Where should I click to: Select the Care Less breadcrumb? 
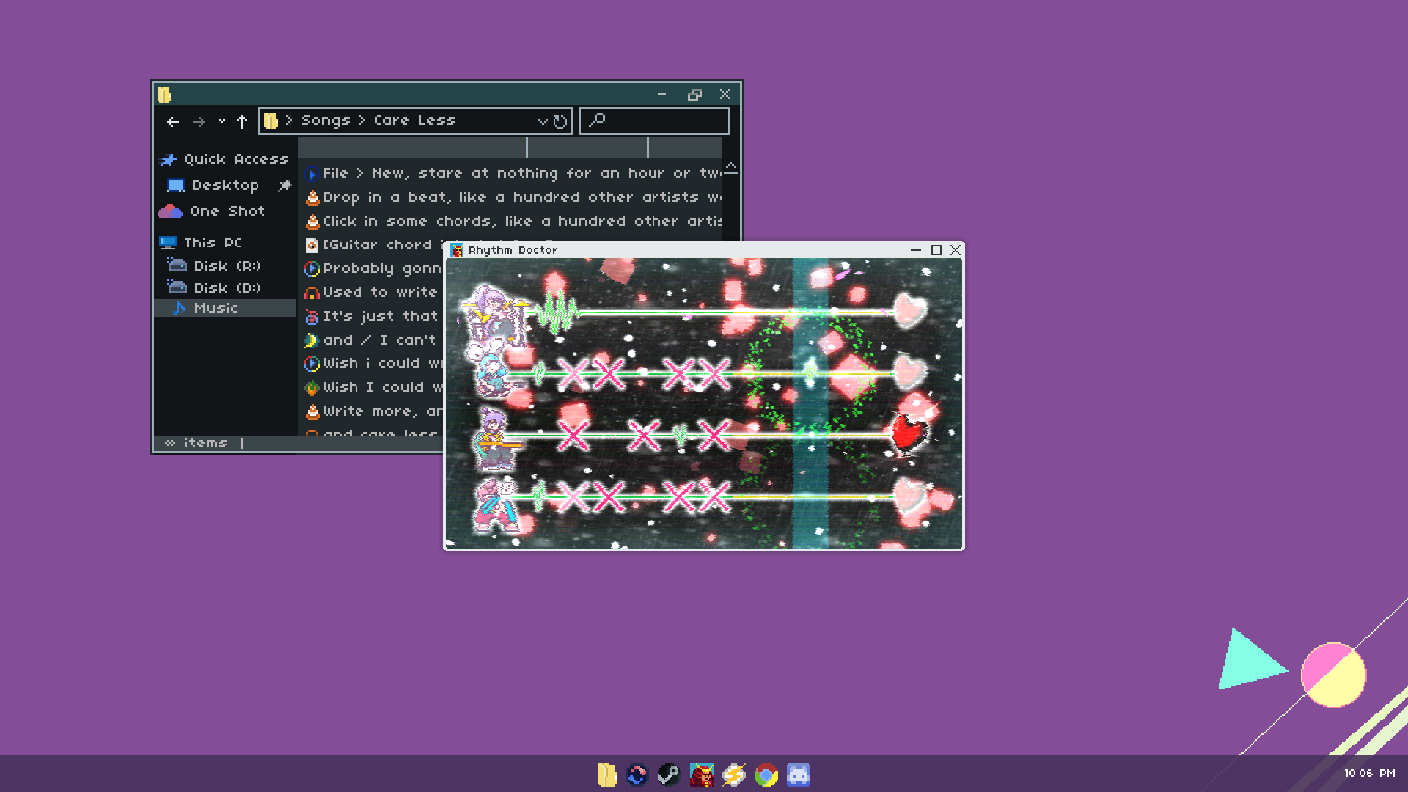tap(414, 120)
